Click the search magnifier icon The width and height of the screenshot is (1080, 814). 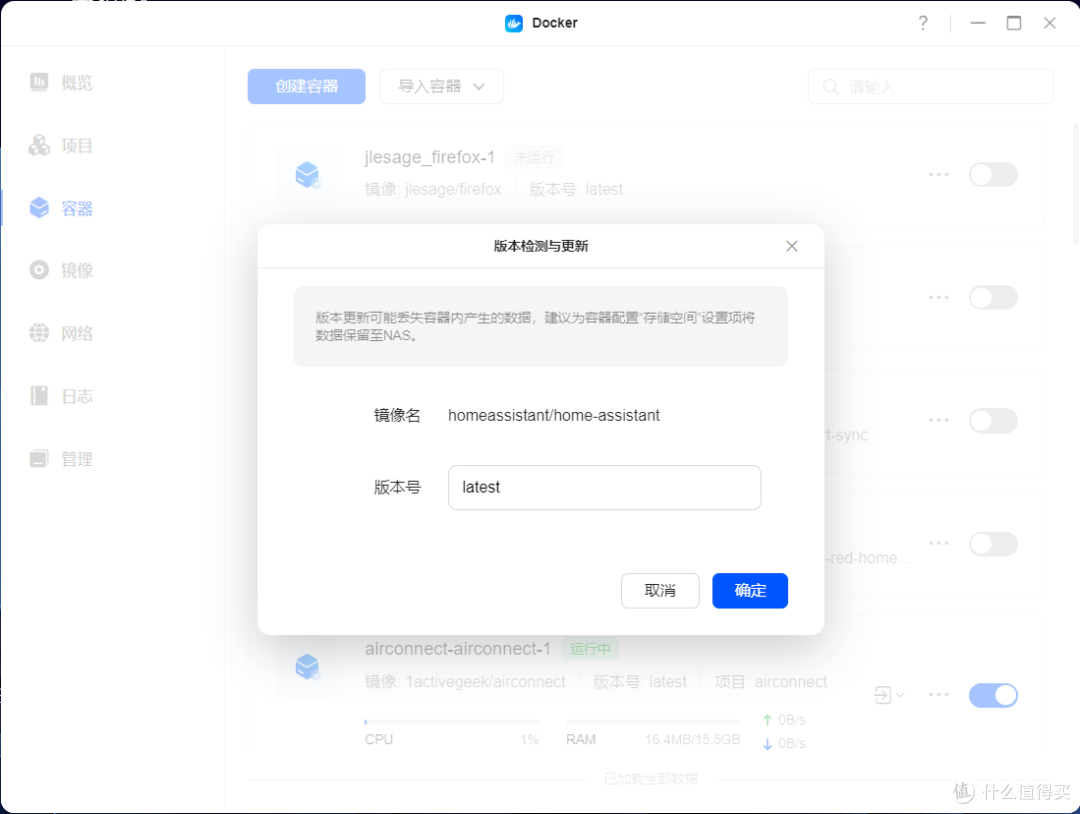(831, 87)
